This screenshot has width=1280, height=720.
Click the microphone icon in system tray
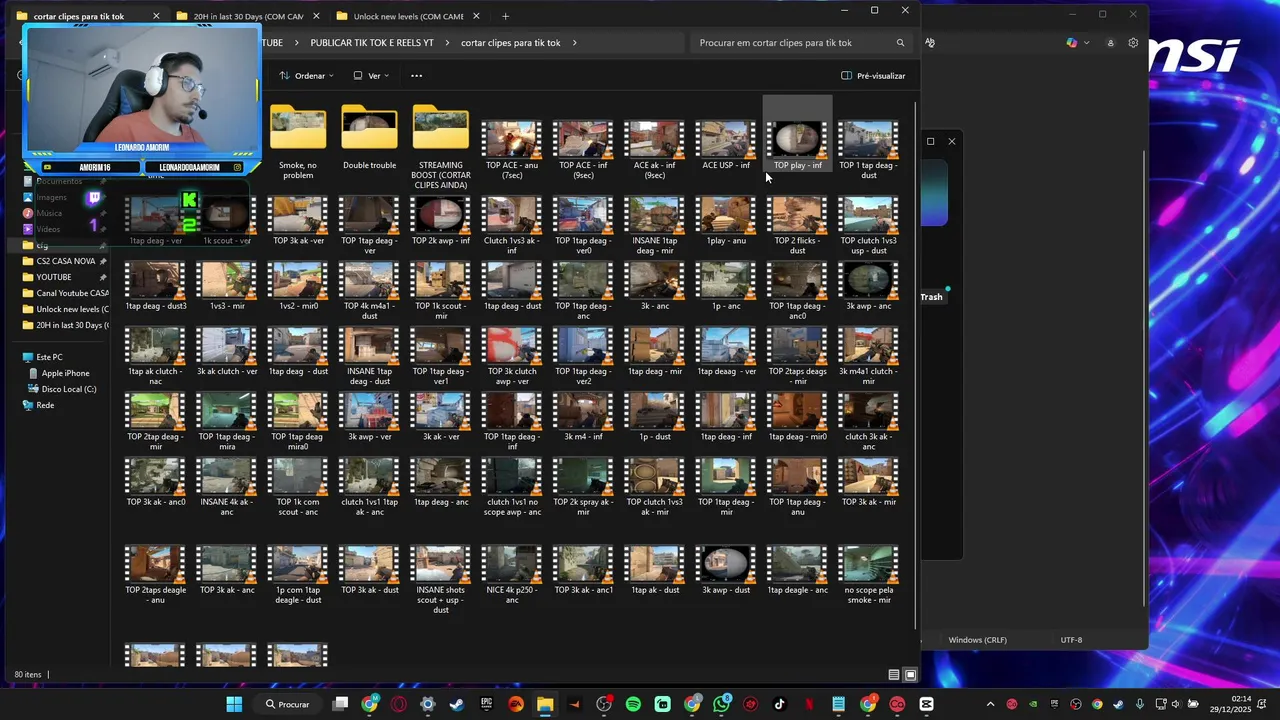(x=1139, y=704)
